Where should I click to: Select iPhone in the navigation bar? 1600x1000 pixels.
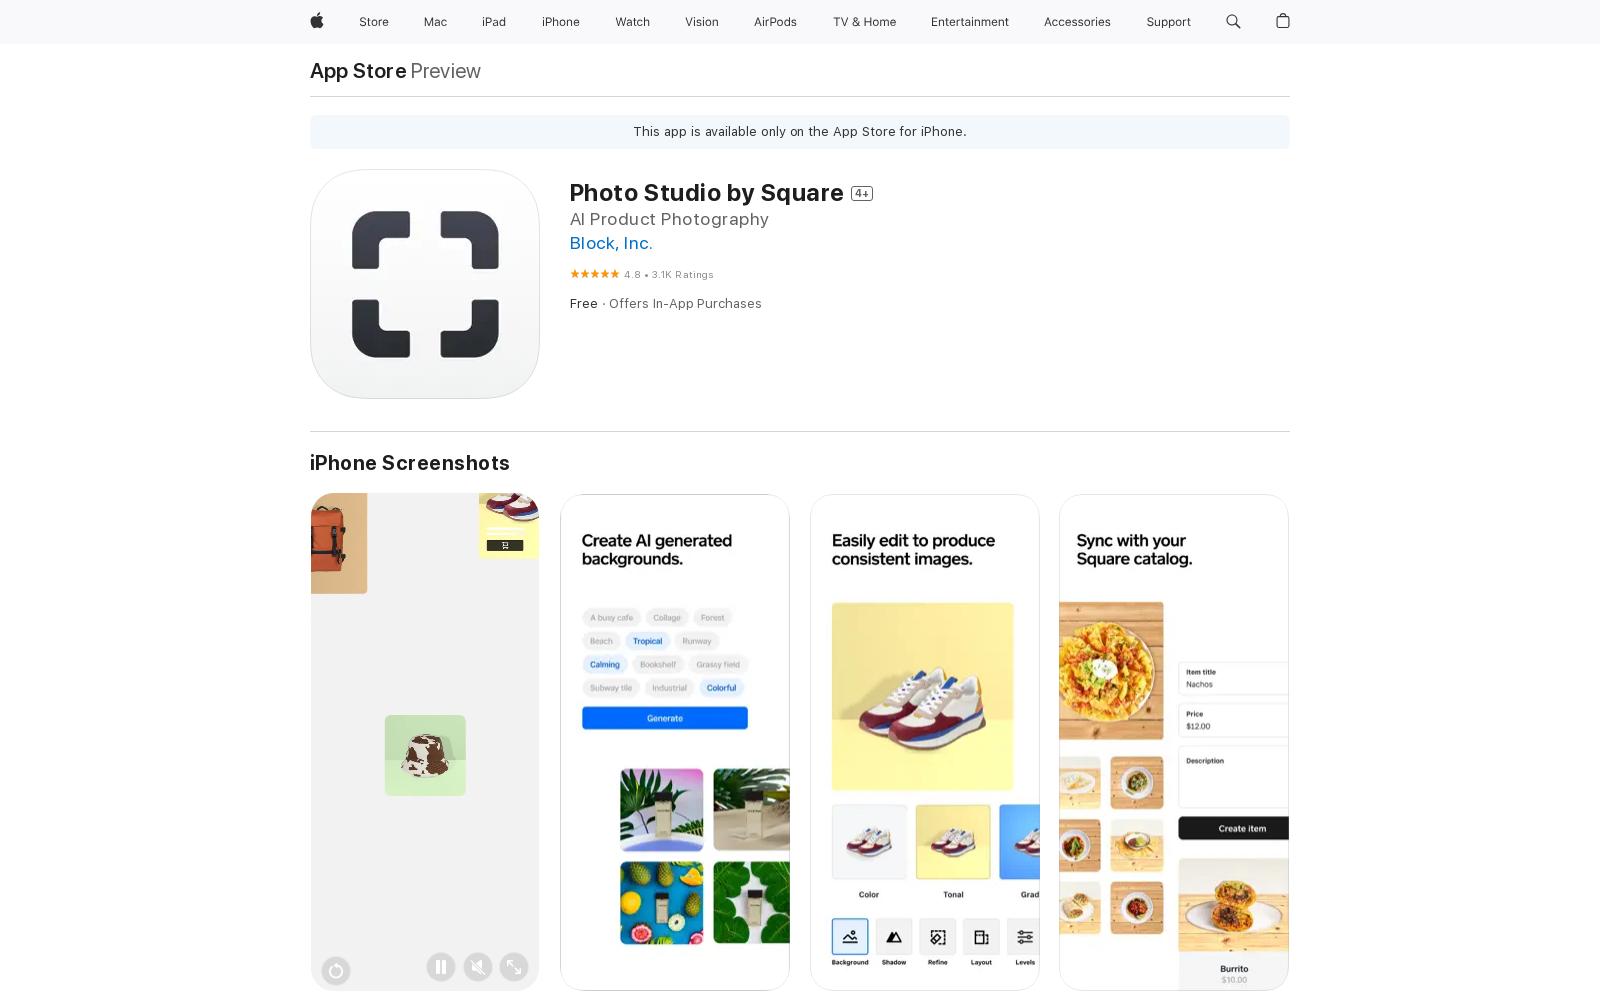pyautogui.click(x=561, y=22)
